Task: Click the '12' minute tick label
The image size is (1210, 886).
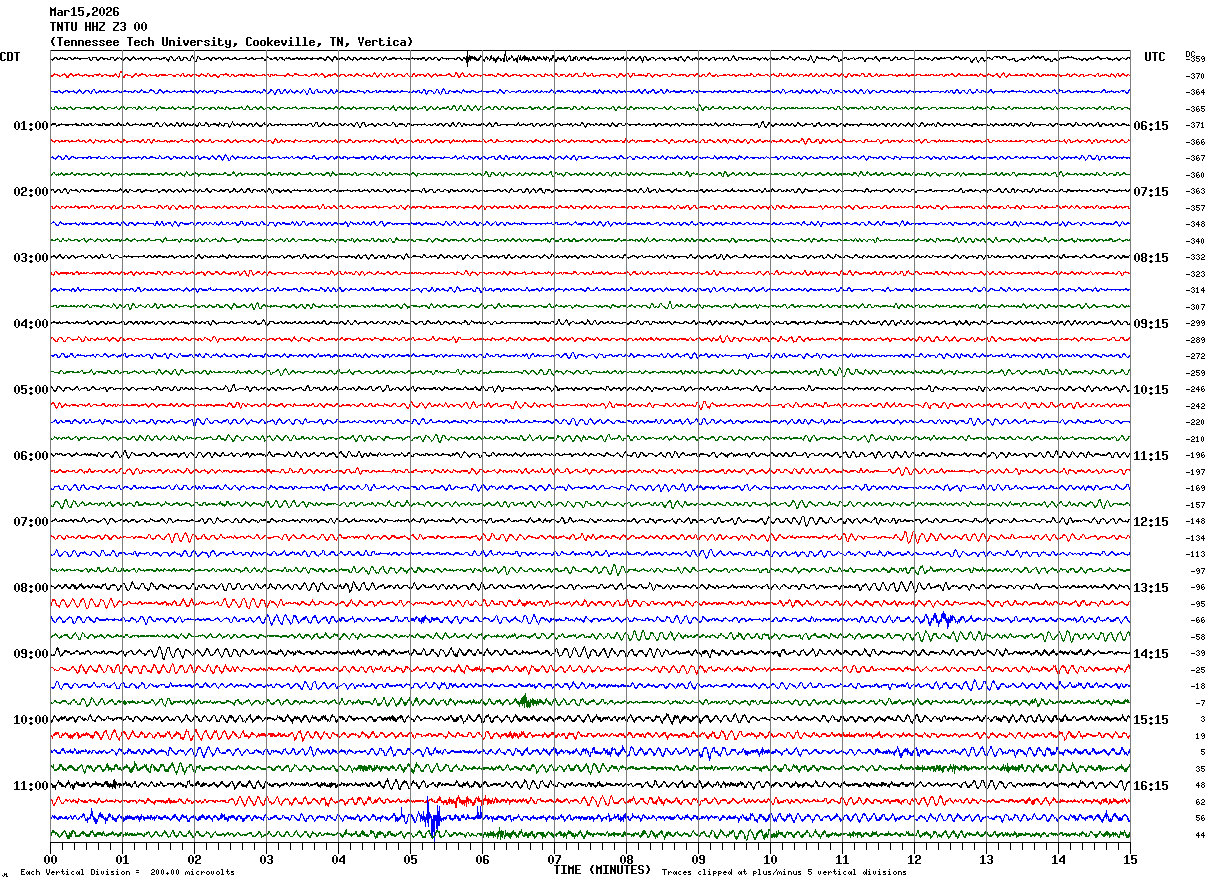Action: pos(914,859)
